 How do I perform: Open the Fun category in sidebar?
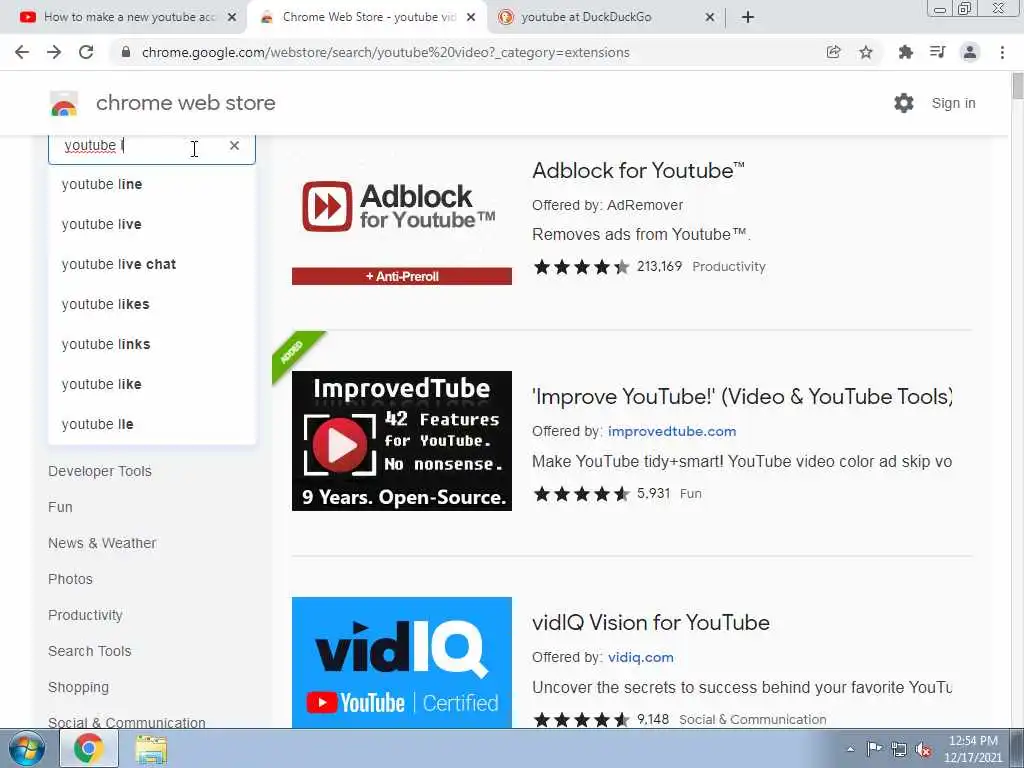[60, 507]
